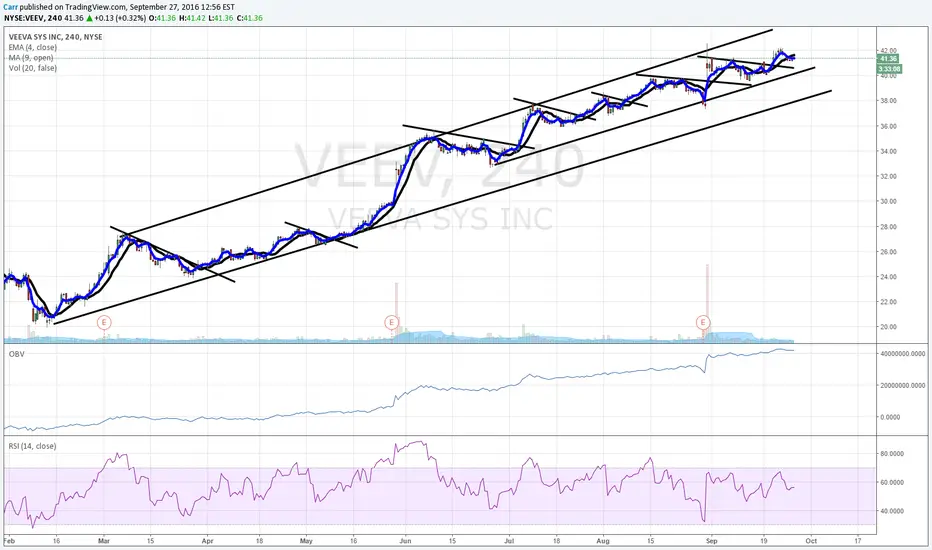Open the Carr author profile link

tap(11, 7)
